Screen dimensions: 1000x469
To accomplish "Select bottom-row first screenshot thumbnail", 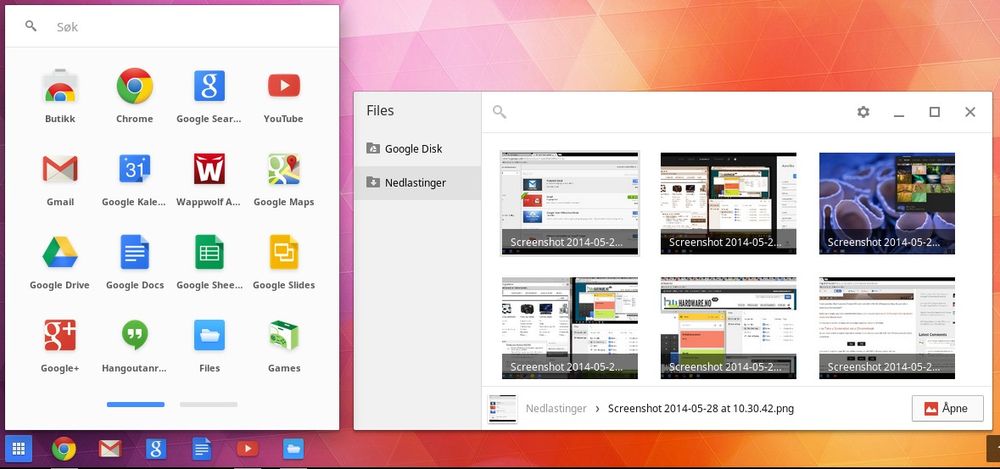I will pyautogui.click(x=570, y=328).
